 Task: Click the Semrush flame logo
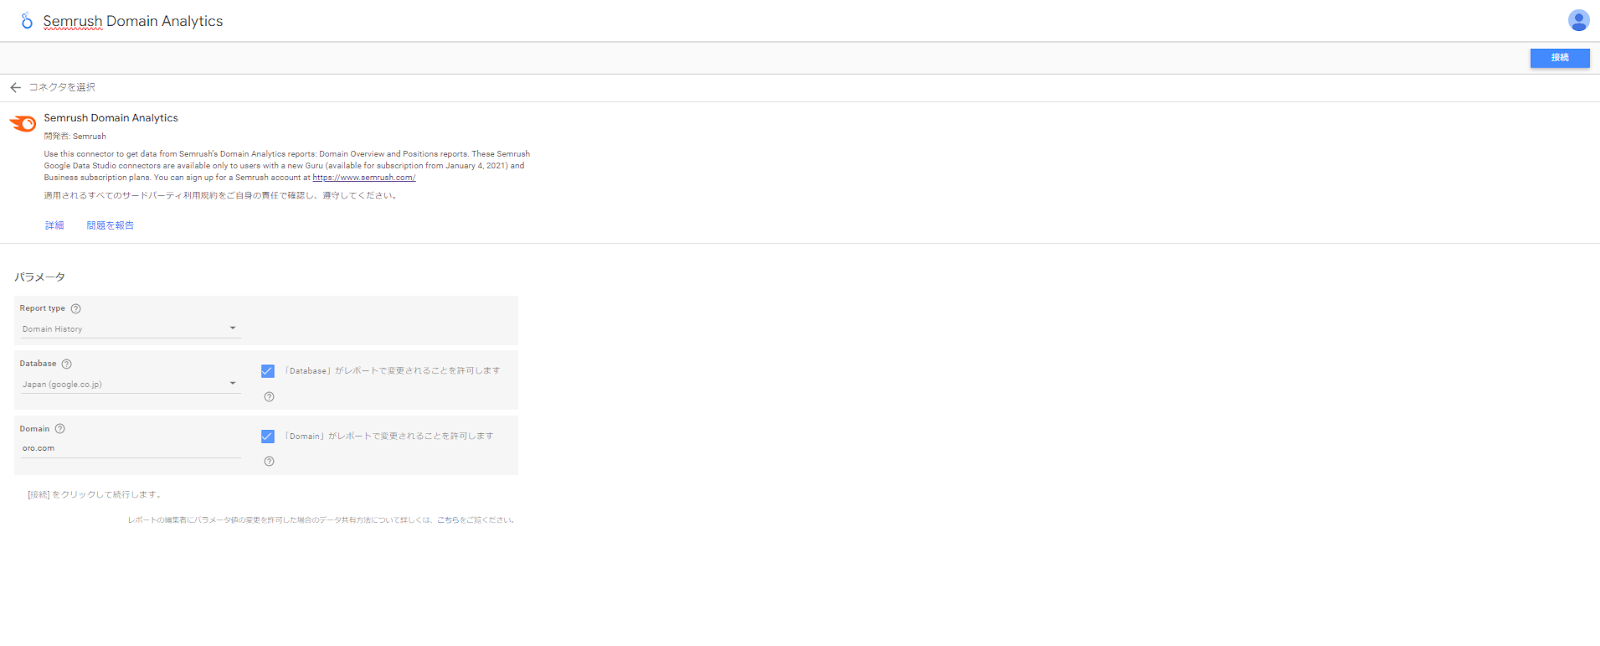tap(23, 123)
